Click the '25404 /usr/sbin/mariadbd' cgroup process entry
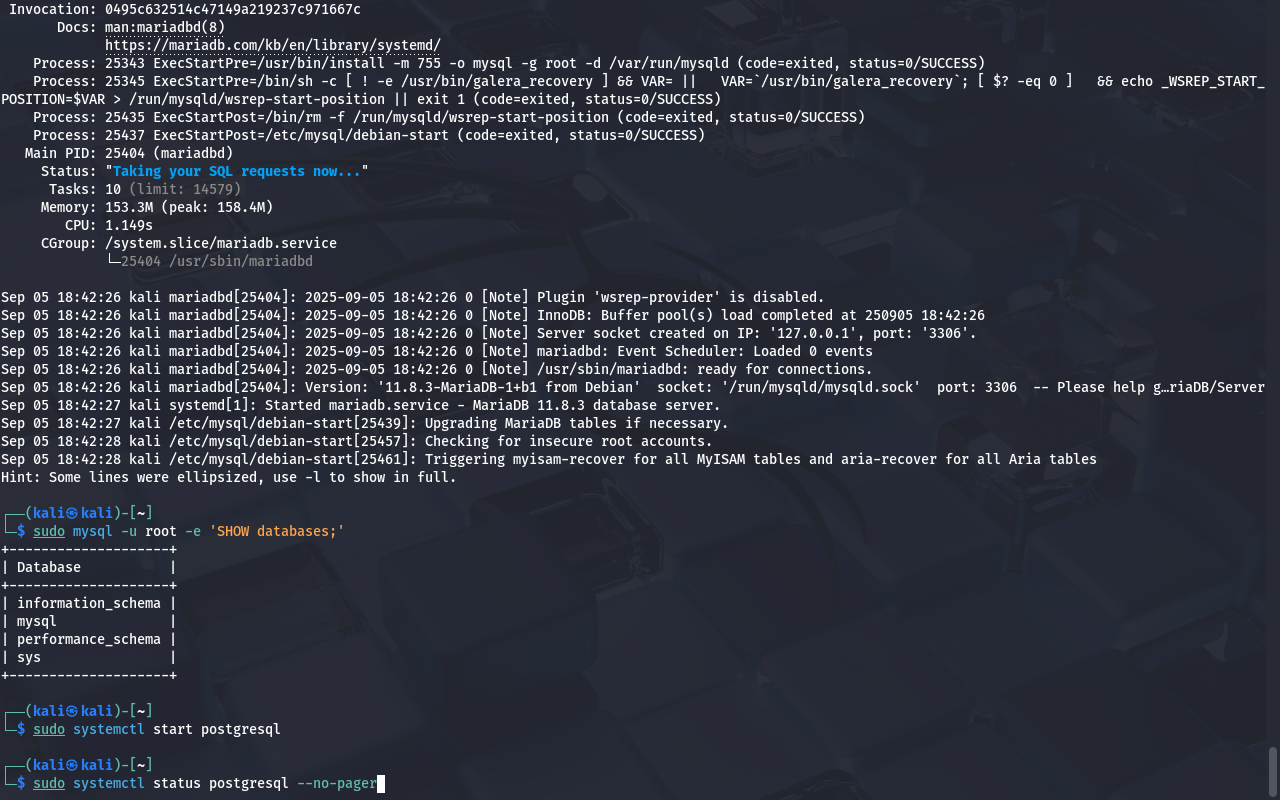The image size is (1280, 800). 217,261
